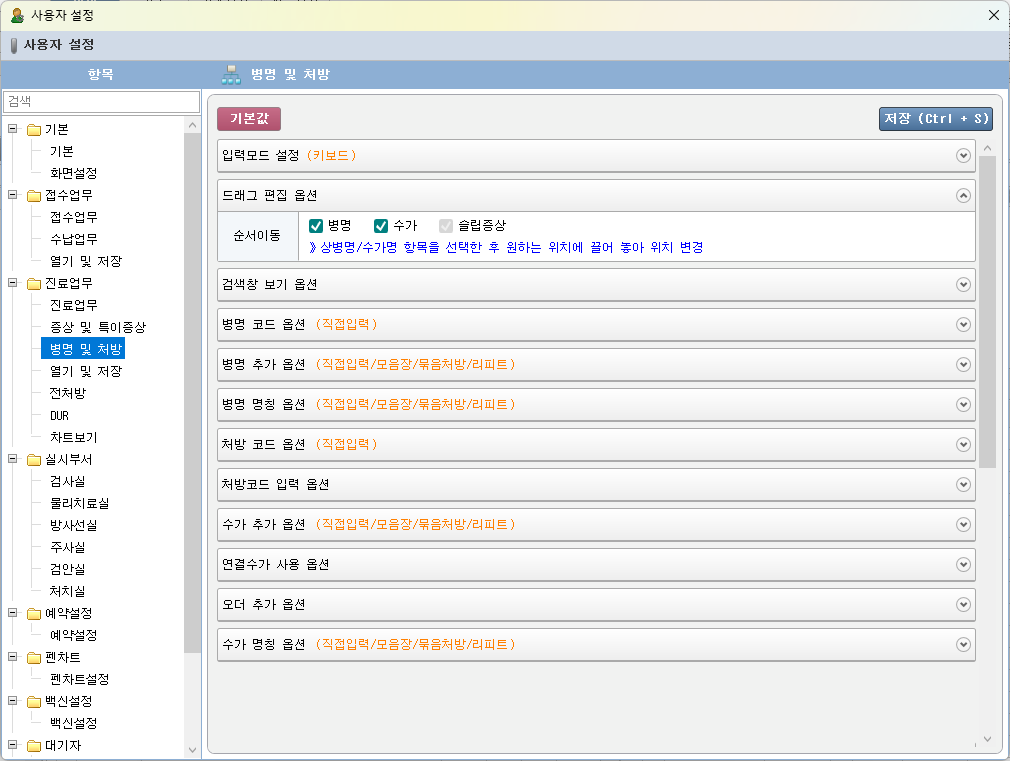Click the 백신설정 folder icon
The height and width of the screenshot is (761, 1010).
coord(34,701)
